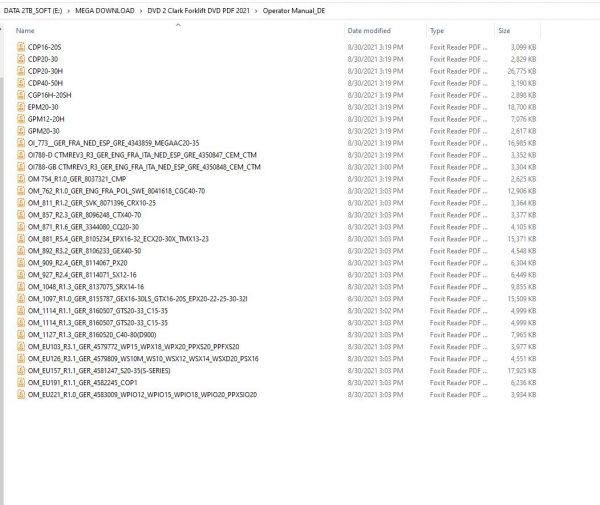
Task: Sort files by Name column header
Action: tap(25, 31)
